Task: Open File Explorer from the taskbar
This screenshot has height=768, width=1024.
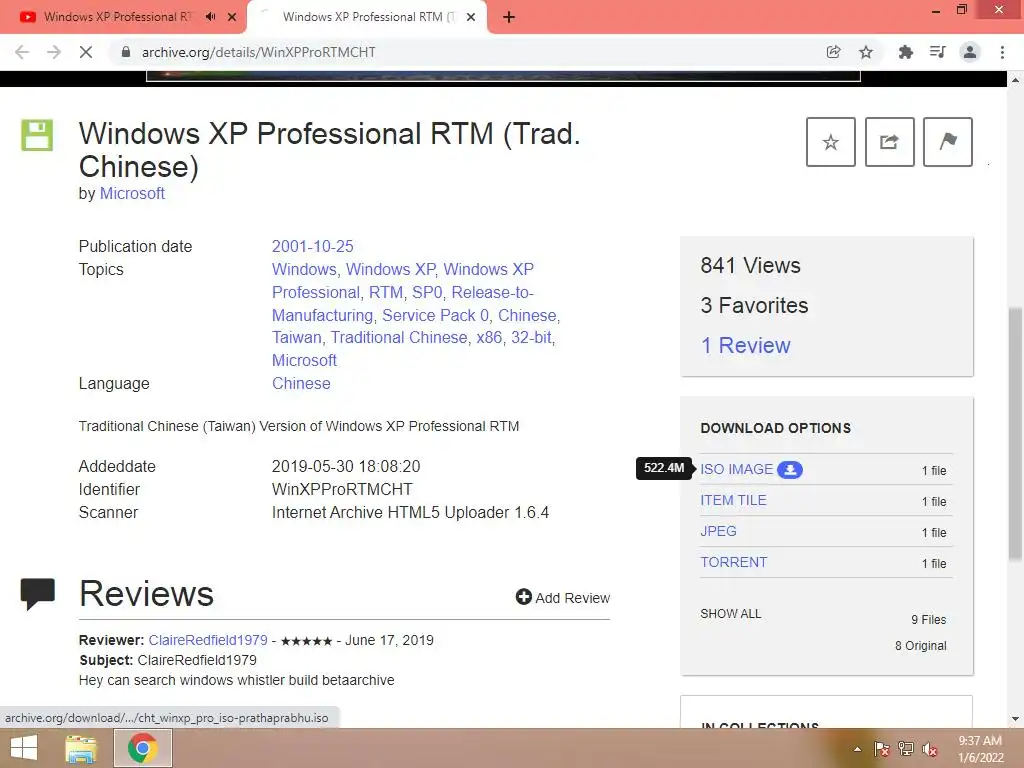Action: click(81, 748)
